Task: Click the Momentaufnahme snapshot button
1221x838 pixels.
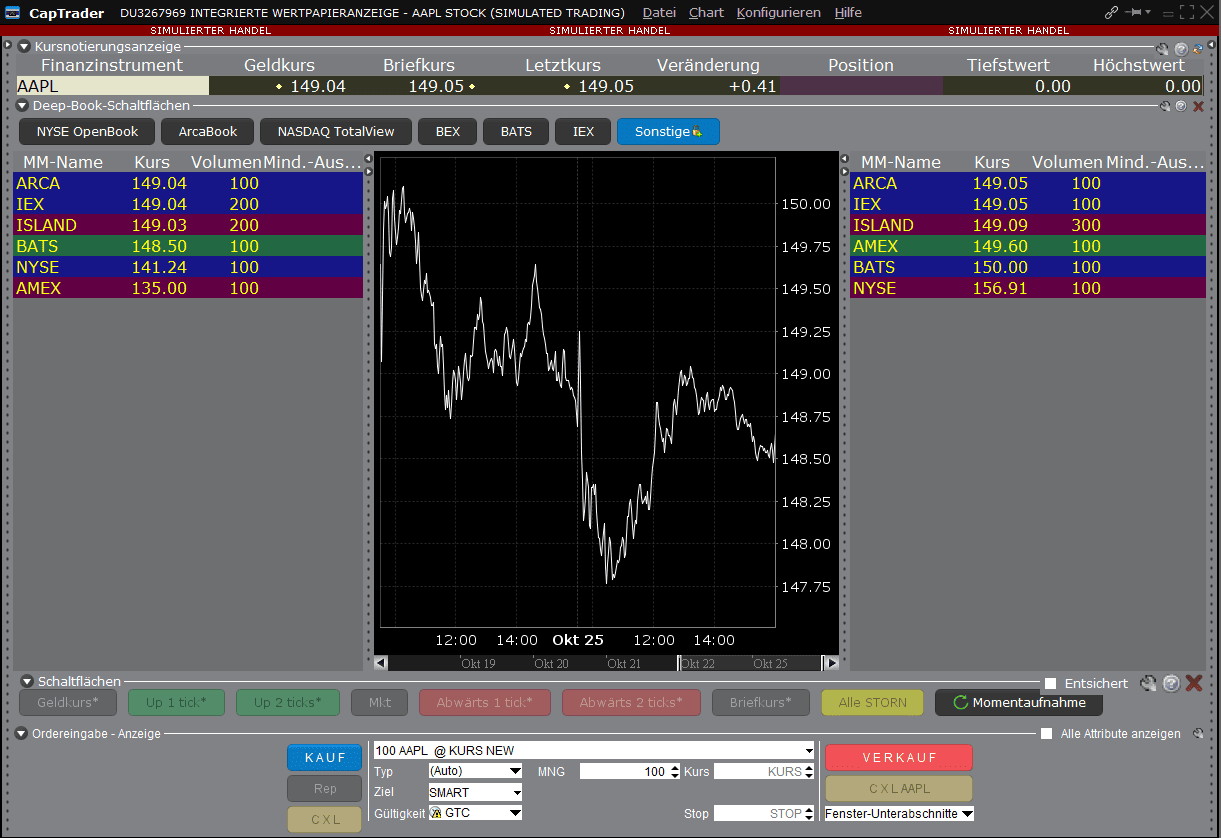Action: coord(1018,702)
